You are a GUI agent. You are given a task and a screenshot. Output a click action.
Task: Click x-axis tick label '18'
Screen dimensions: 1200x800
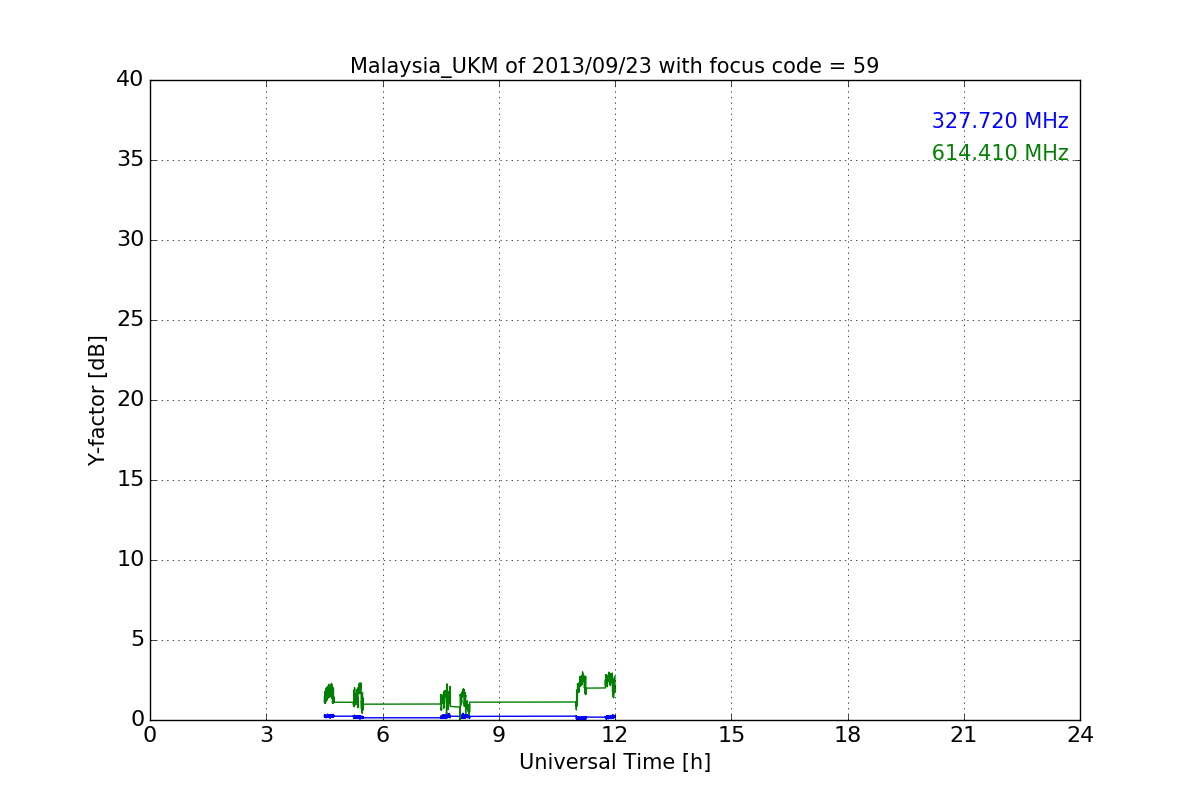coord(848,735)
